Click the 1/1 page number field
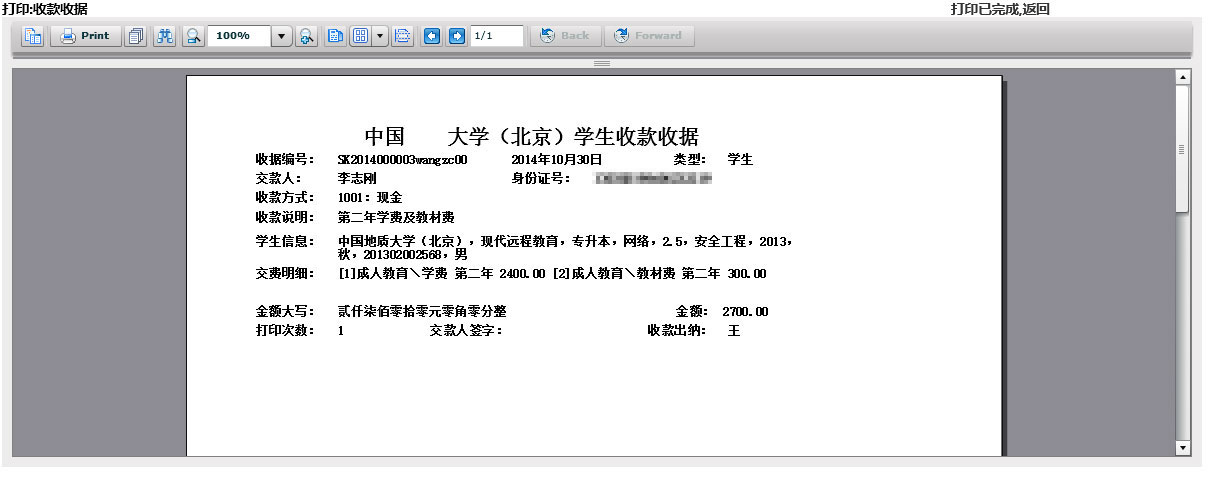This screenshot has width=1209, height=477. point(497,36)
